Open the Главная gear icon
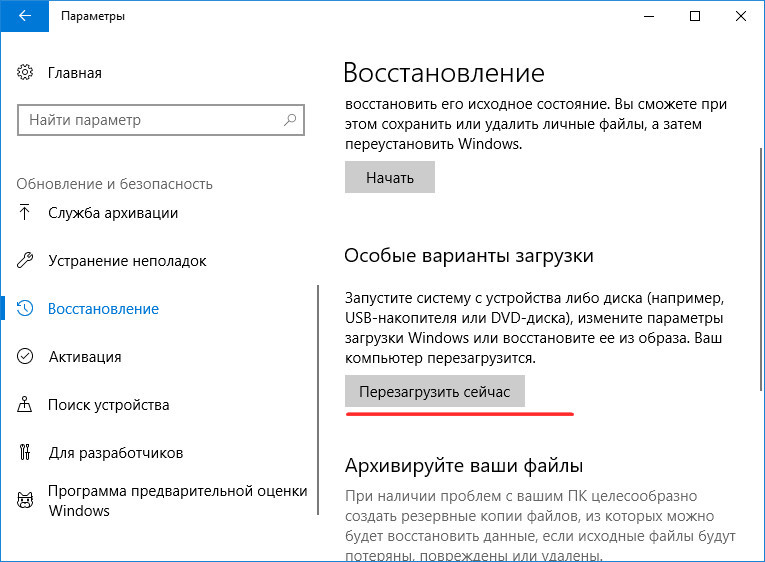 tap(25, 72)
